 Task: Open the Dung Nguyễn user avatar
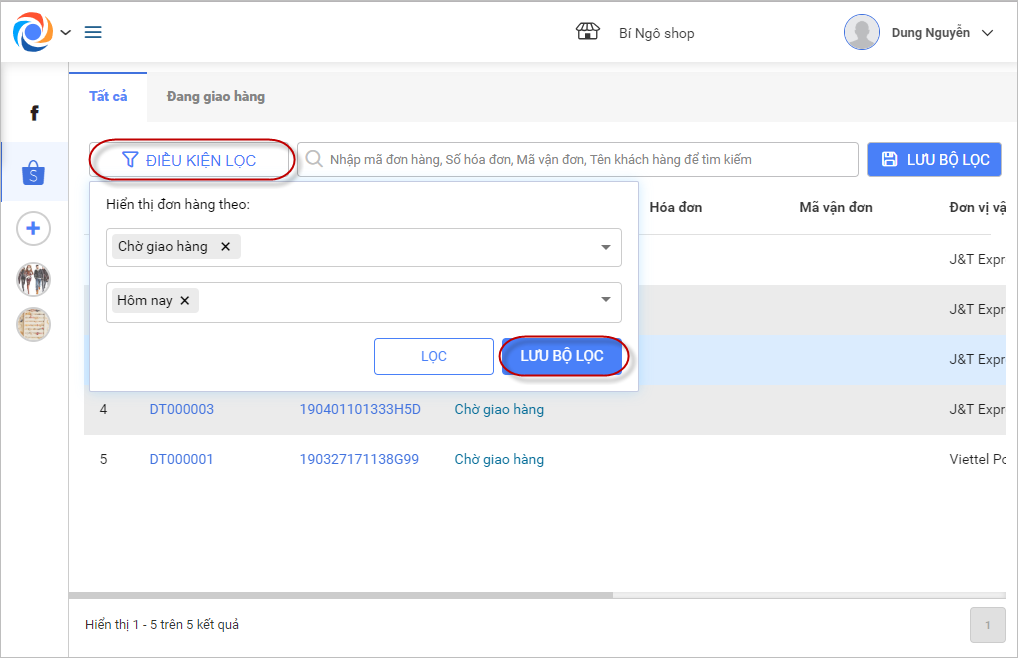pos(861,32)
